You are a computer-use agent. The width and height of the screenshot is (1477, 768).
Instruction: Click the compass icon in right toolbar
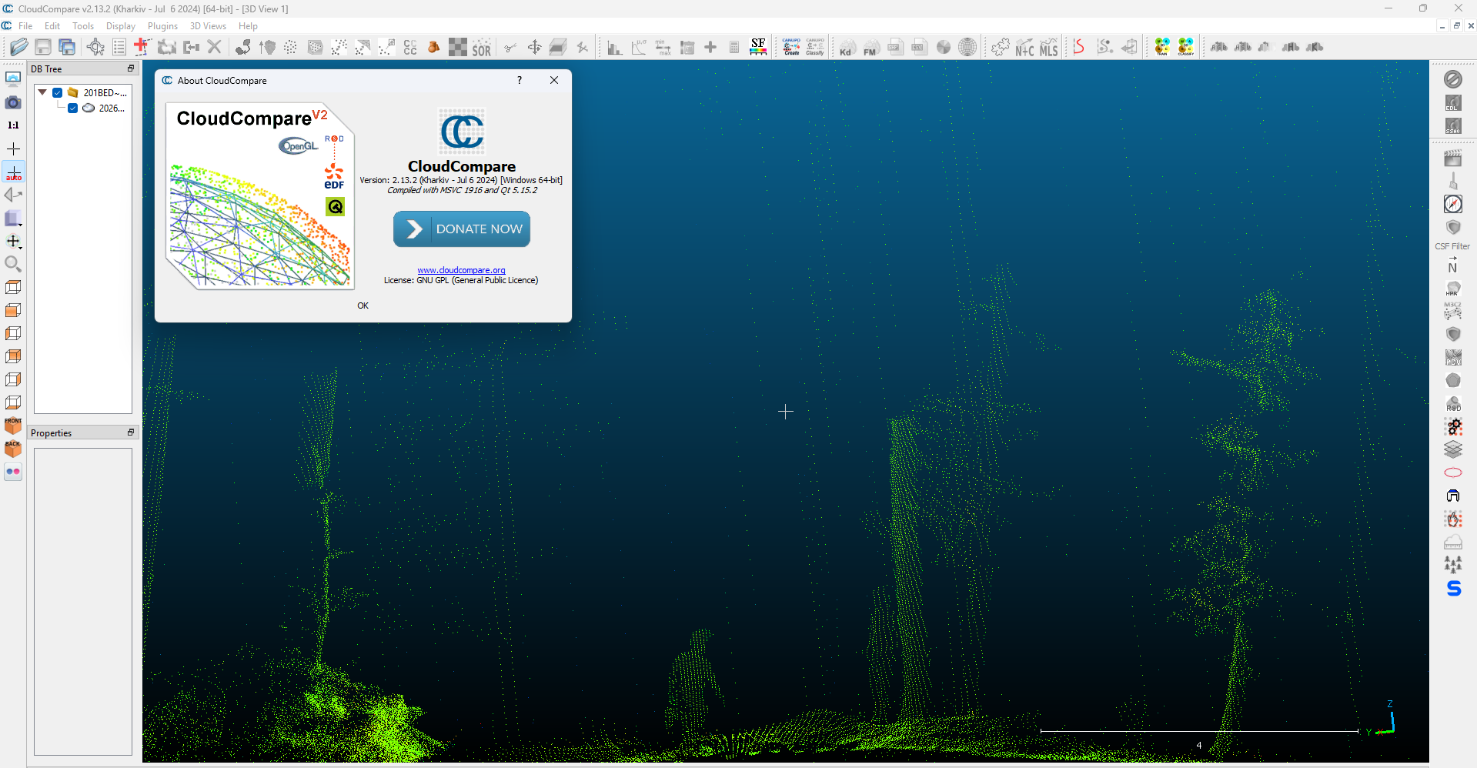coord(1453,204)
